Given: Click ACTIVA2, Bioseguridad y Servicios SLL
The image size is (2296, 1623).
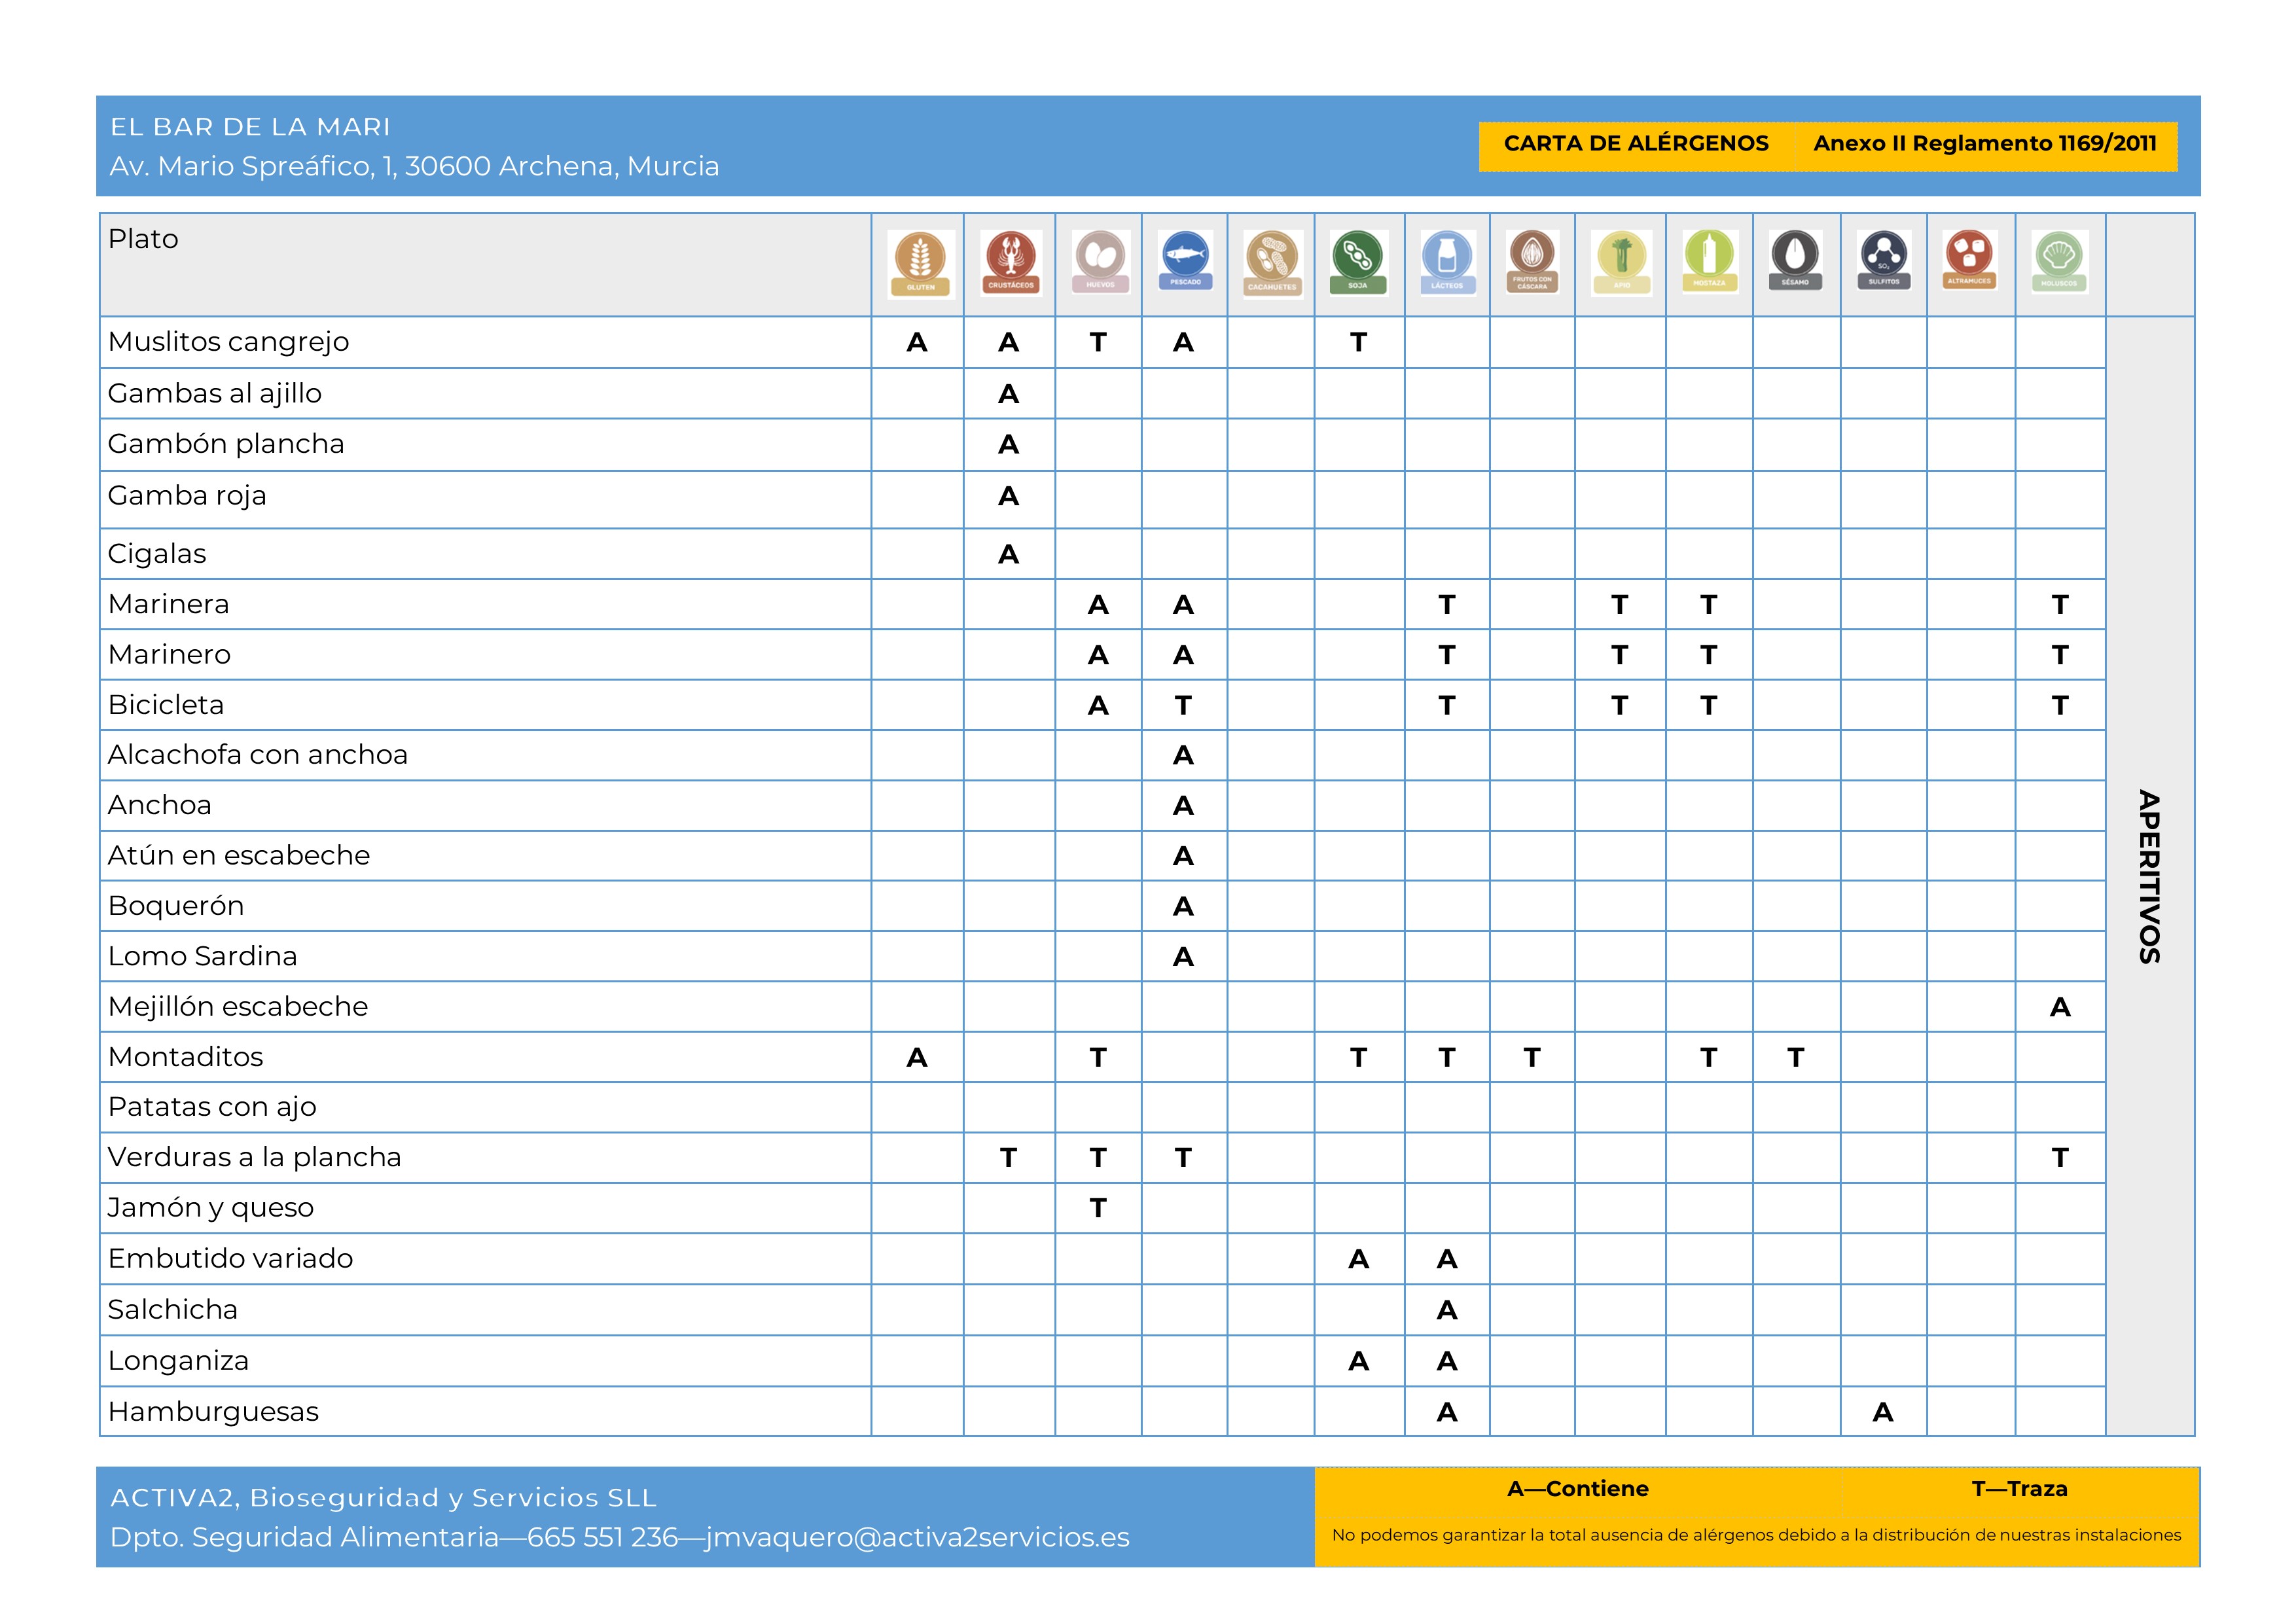Looking at the screenshot, I should coord(383,1498).
